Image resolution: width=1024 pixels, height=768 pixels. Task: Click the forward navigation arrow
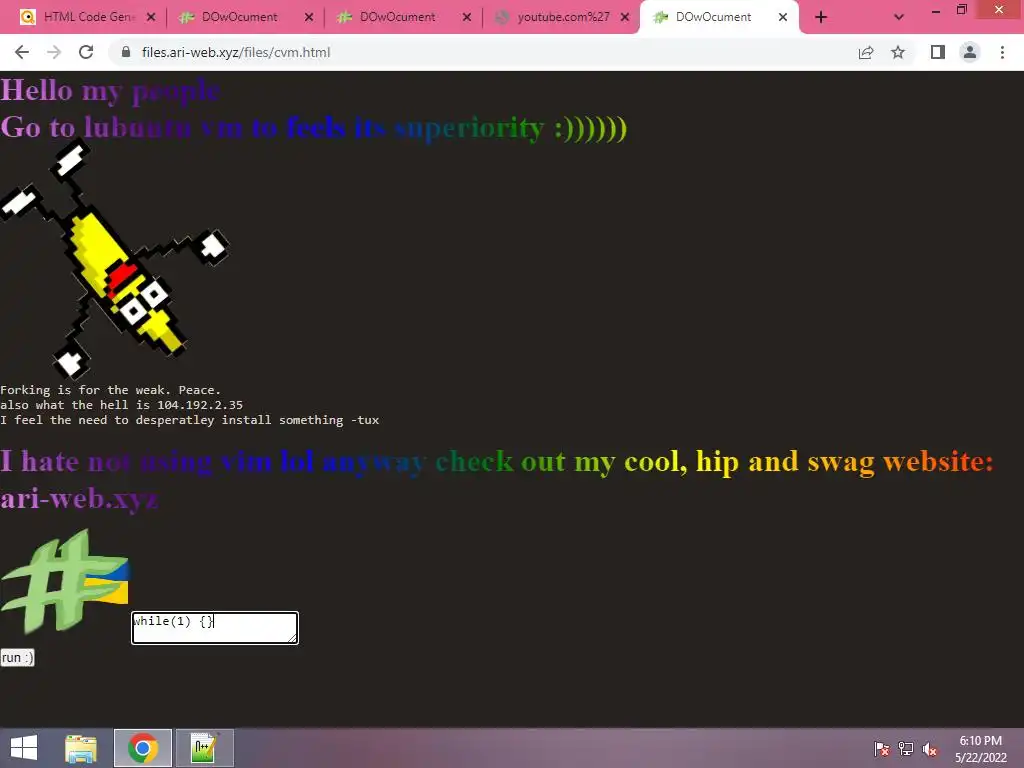point(54,52)
